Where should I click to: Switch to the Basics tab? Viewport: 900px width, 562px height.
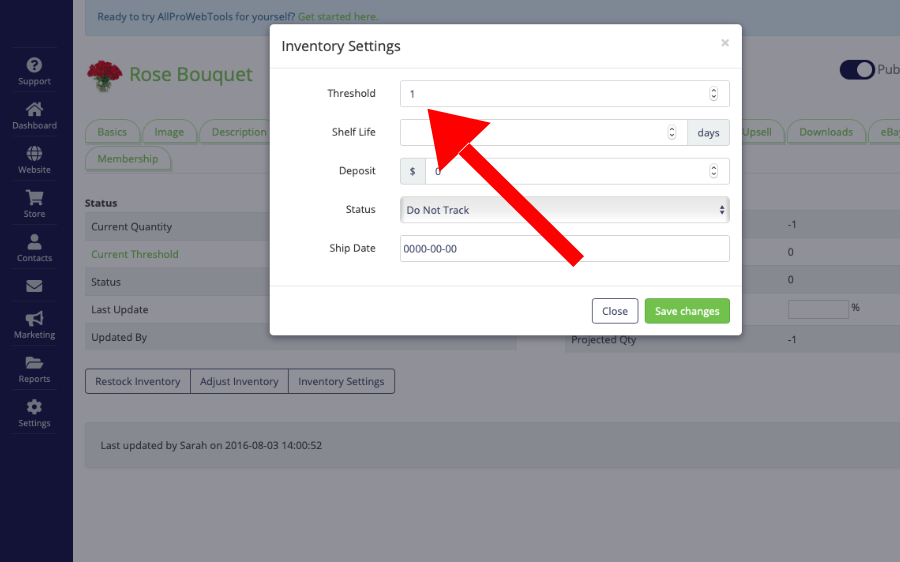(112, 132)
